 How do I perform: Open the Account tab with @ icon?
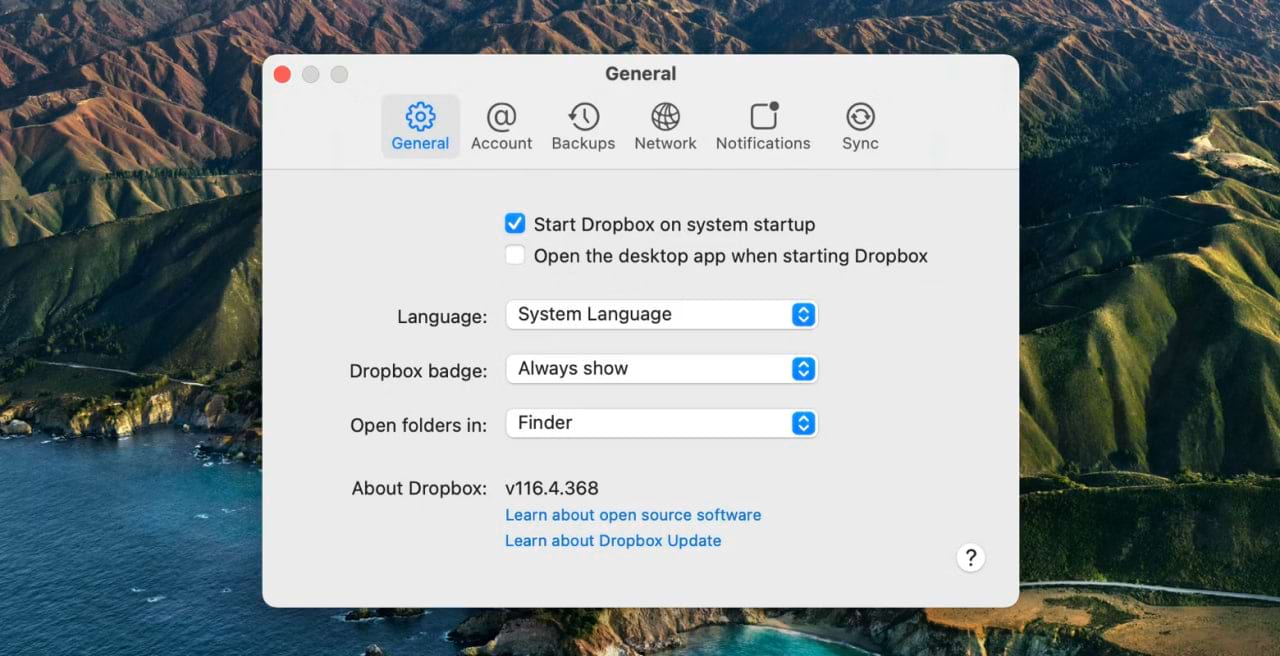[x=501, y=126]
